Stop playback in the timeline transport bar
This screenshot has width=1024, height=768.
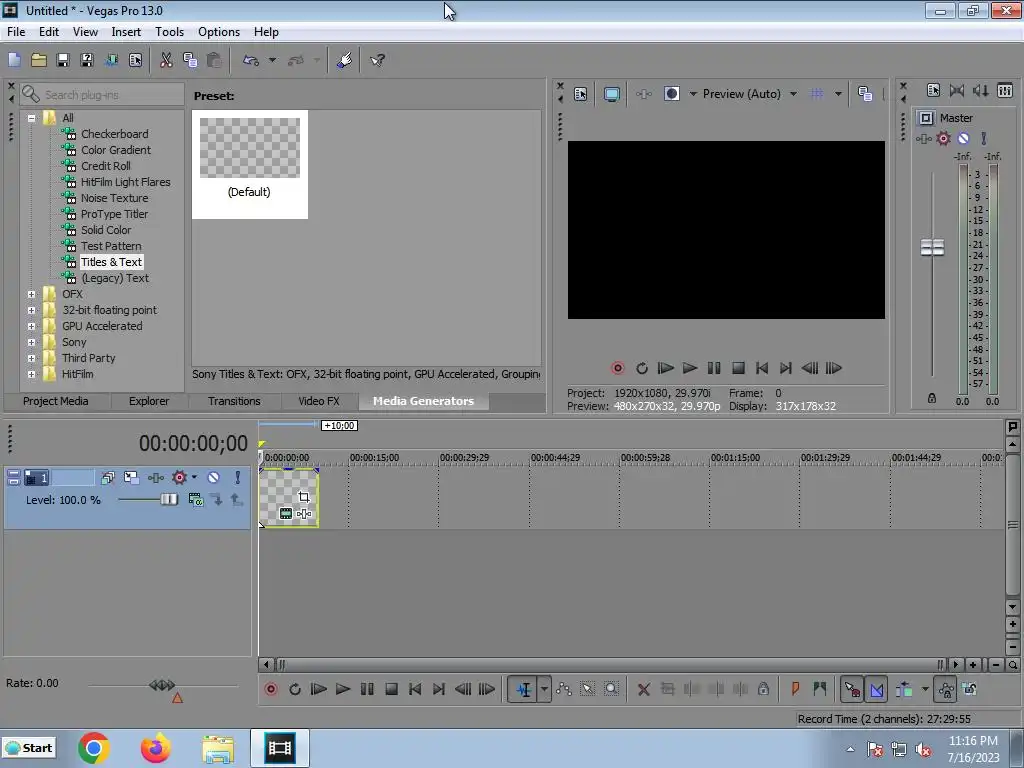391,689
